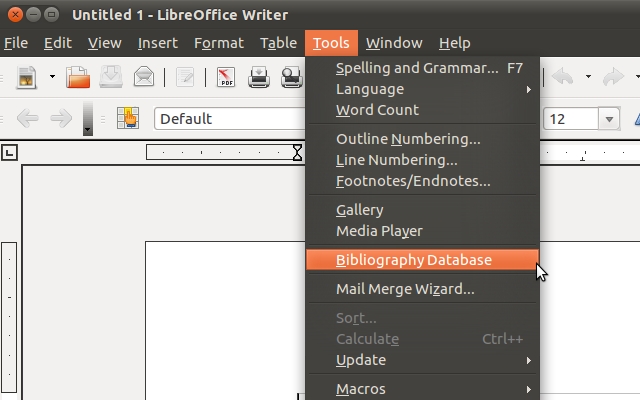Click the Undo arrow icon

tap(563, 77)
